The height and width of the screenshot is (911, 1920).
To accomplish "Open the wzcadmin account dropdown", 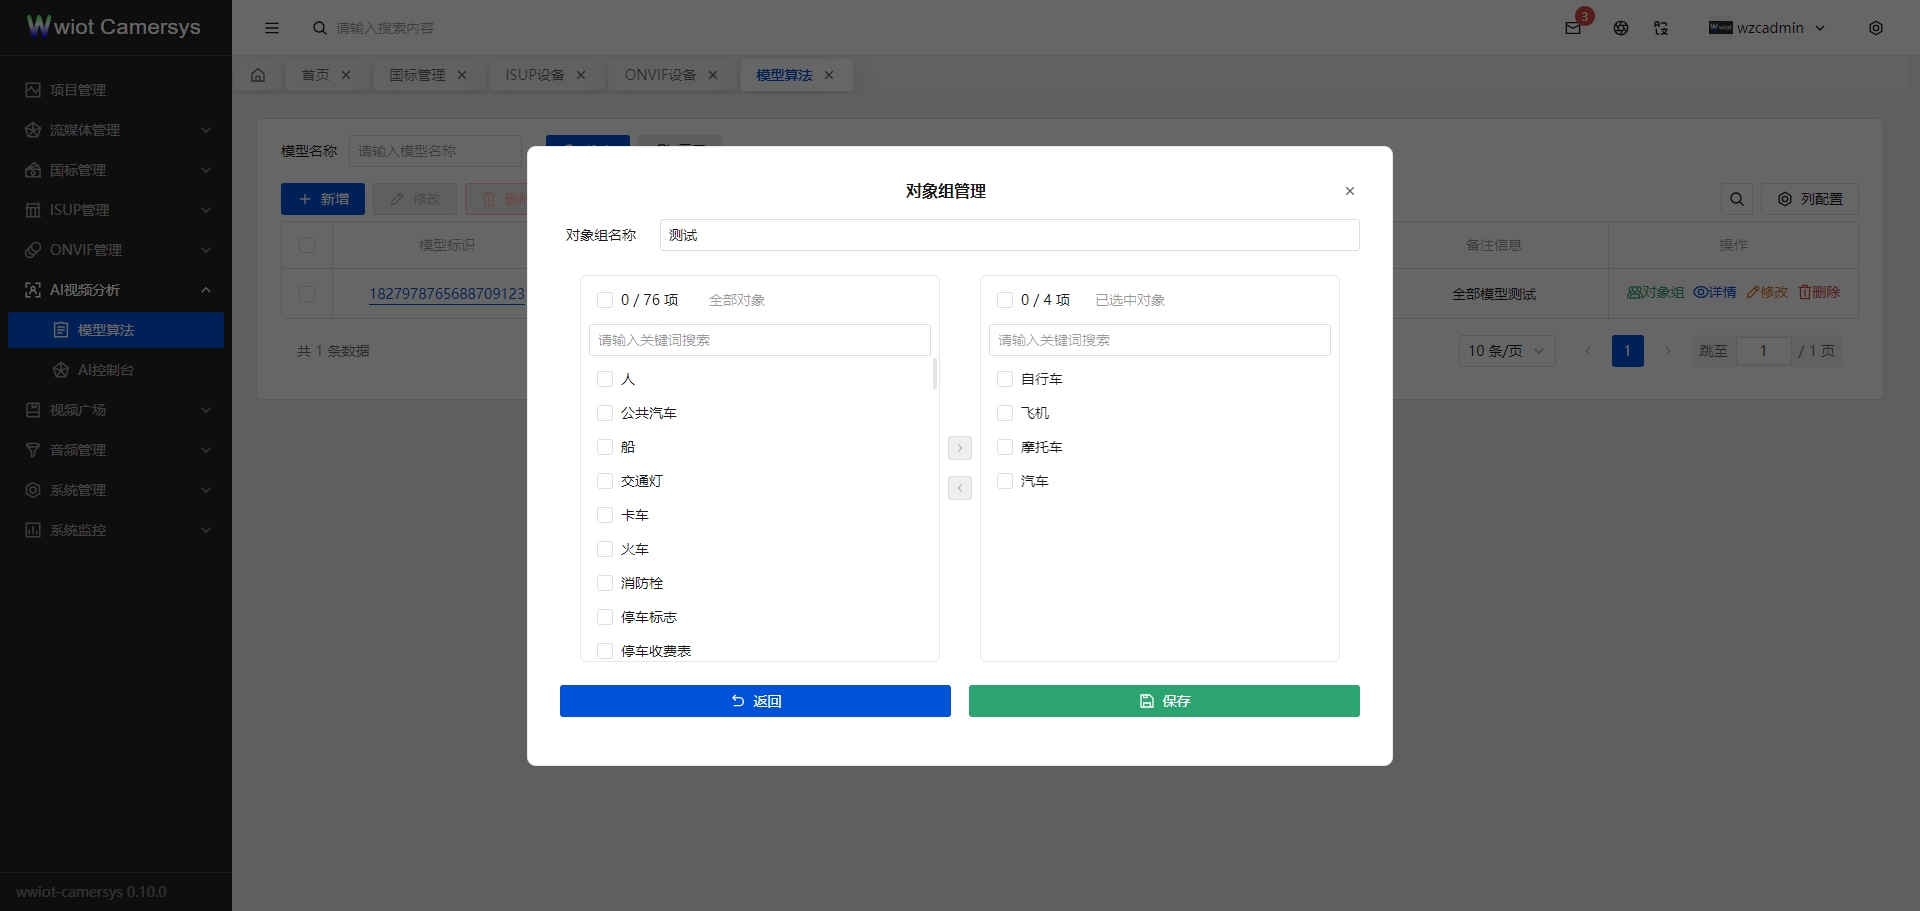I will [x=1767, y=28].
